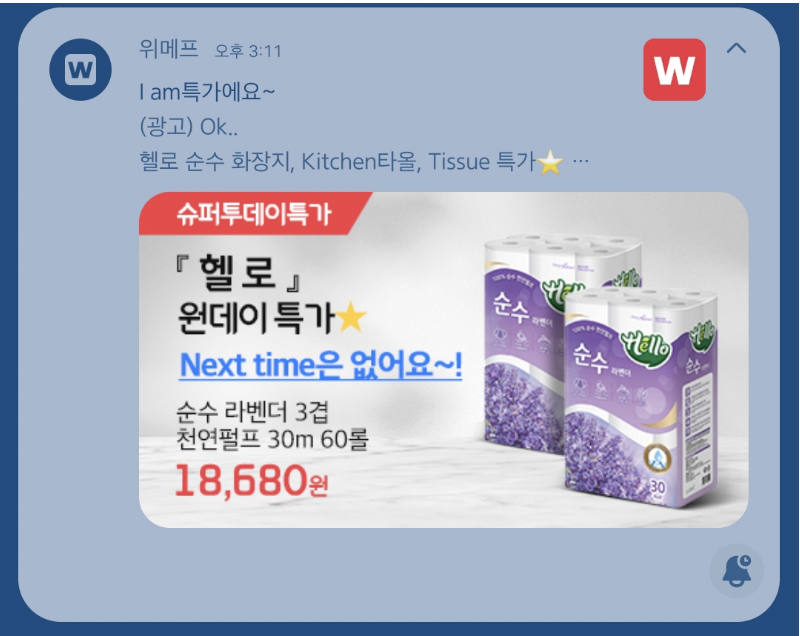The height and width of the screenshot is (636, 800).
Task: Click the yellow star beside 원데이 특가
Action: [x=351, y=317]
